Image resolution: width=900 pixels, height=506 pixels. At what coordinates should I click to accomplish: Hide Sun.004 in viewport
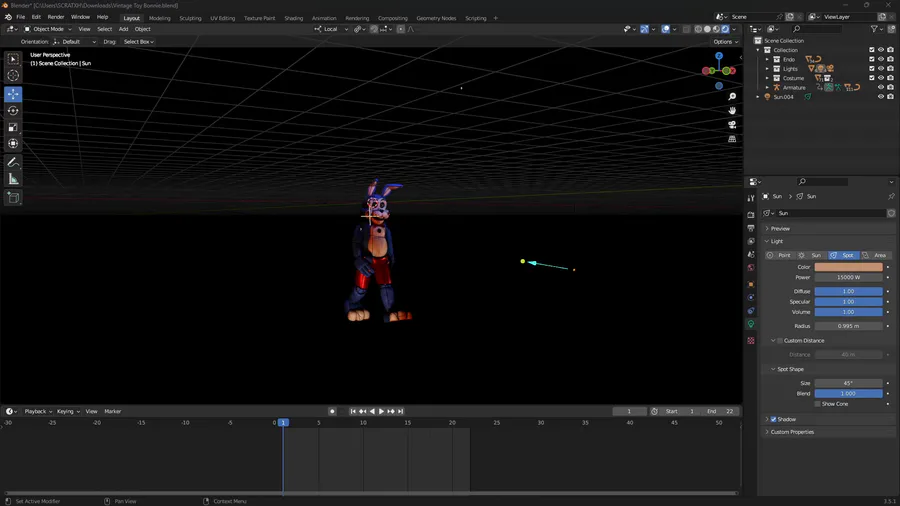[880, 97]
